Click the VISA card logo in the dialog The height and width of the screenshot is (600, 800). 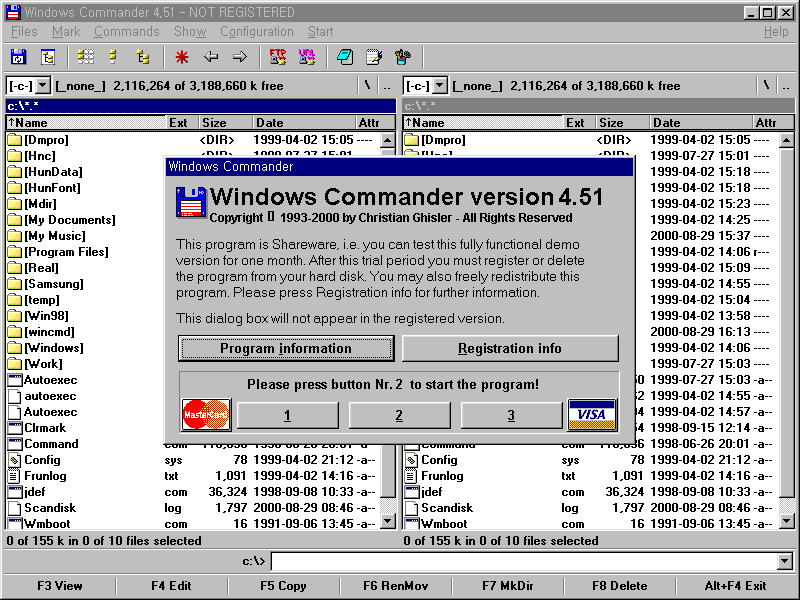(x=592, y=414)
